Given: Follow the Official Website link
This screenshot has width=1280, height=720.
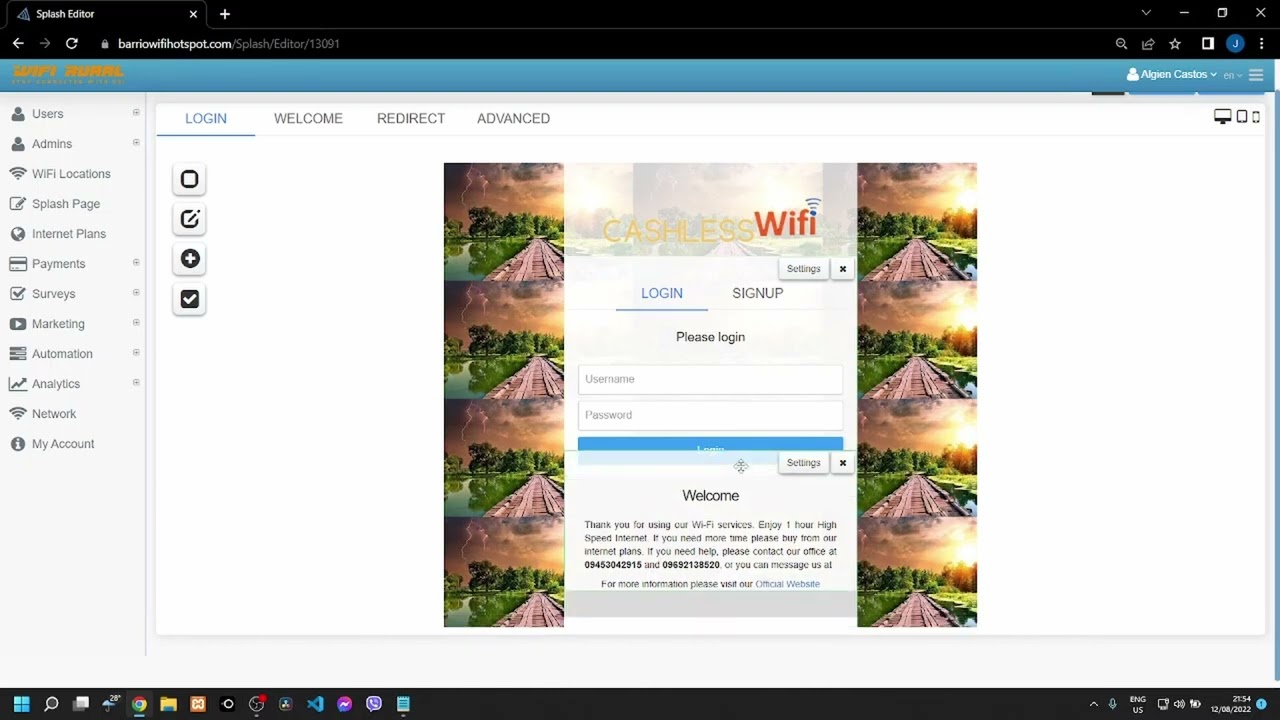Looking at the screenshot, I should click(787, 584).
